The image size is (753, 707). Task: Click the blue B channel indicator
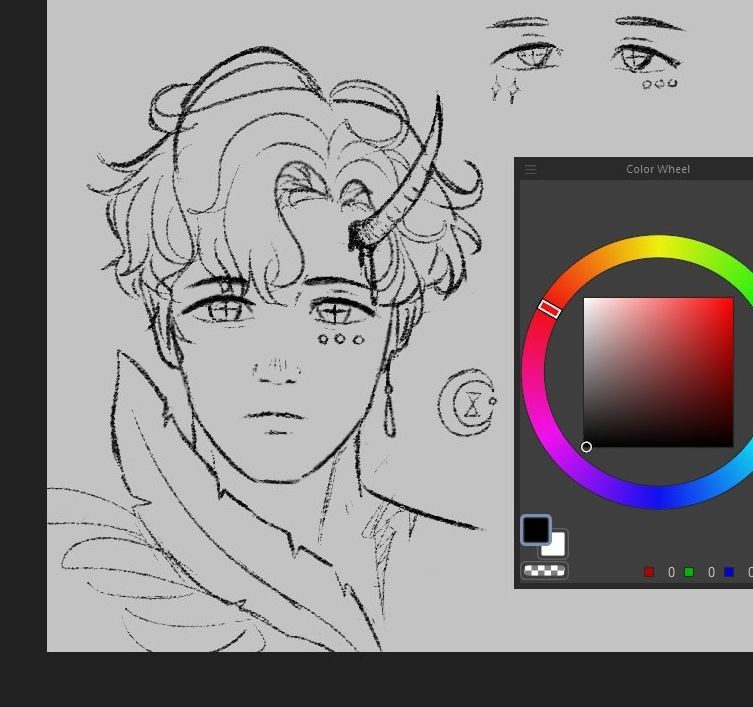[x=729, y=572]
